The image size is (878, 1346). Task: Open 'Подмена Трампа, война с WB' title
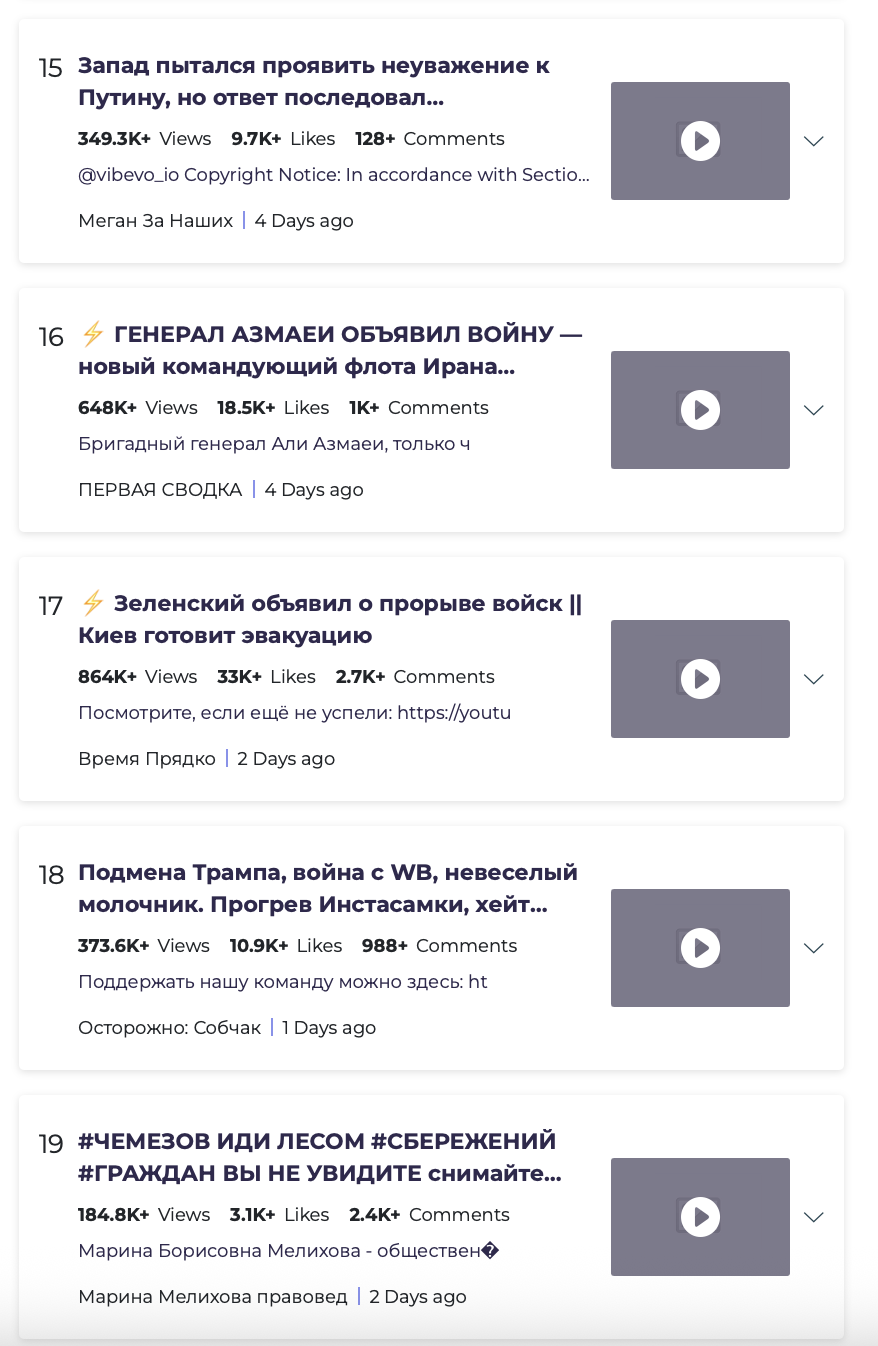point(328,889)
